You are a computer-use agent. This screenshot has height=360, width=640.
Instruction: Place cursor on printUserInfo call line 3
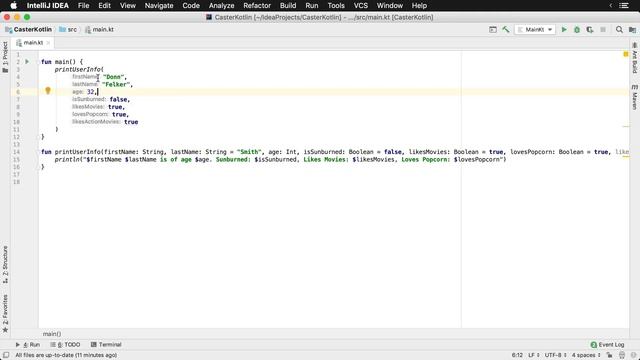tap(79, 69)
